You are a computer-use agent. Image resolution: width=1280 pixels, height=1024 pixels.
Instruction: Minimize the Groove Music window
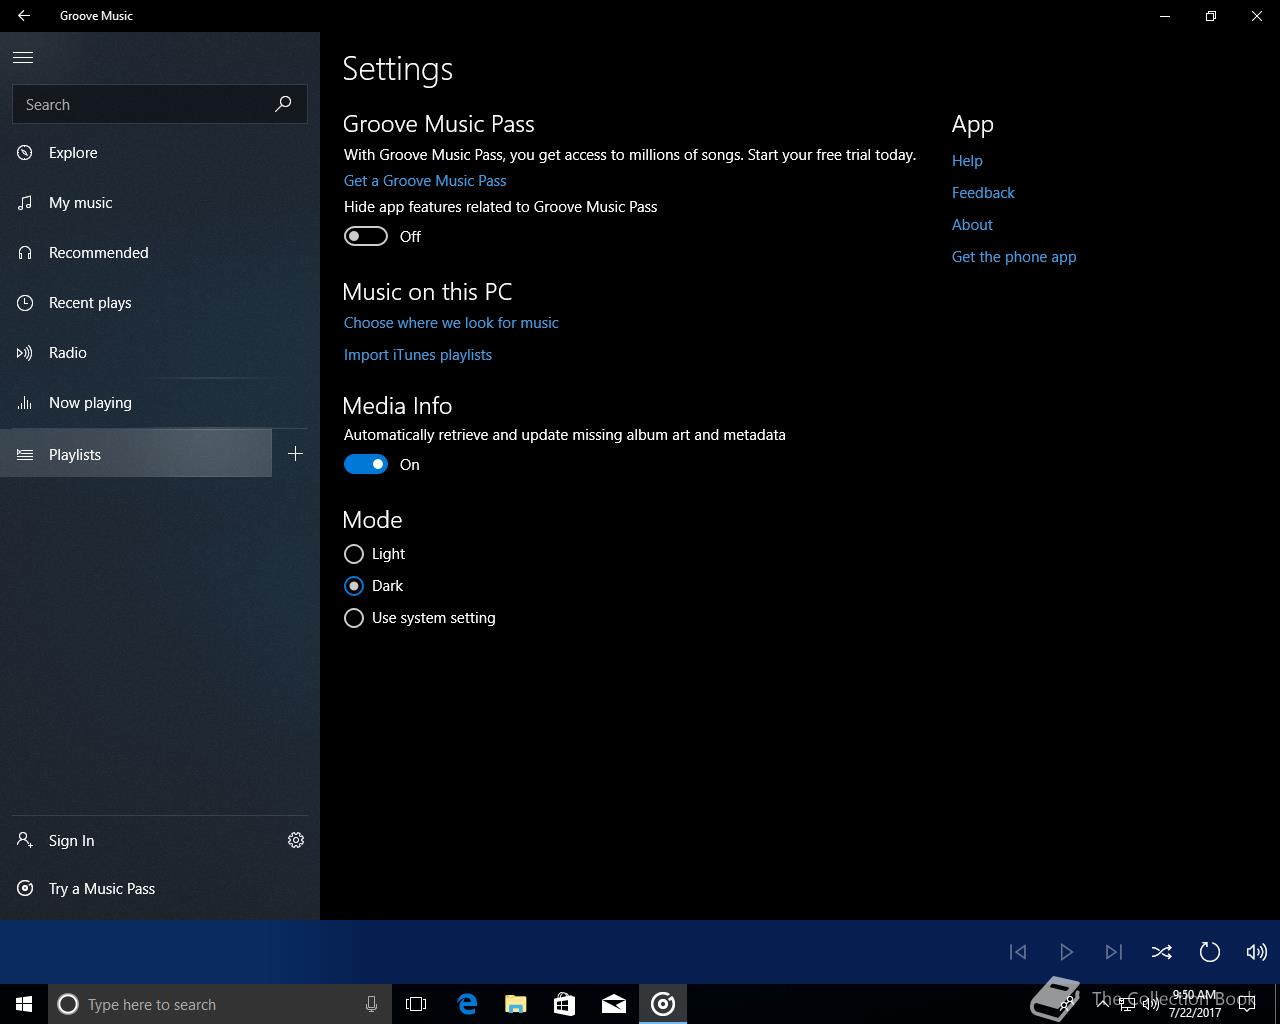point(1165,16)
